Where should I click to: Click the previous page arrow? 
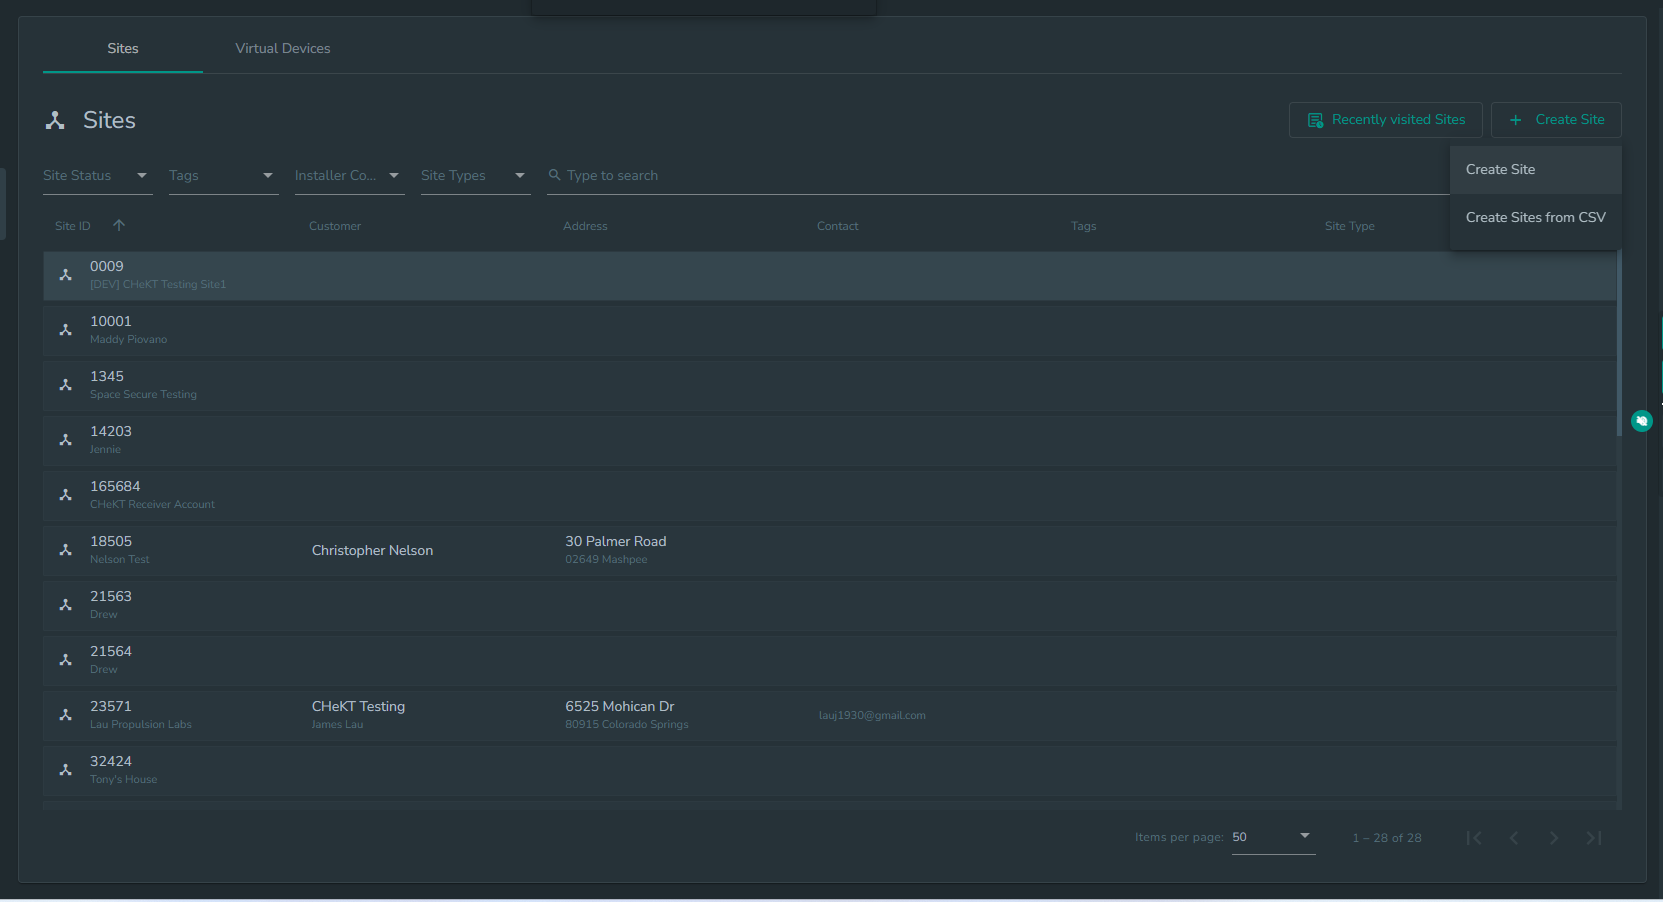point(1514,838)
